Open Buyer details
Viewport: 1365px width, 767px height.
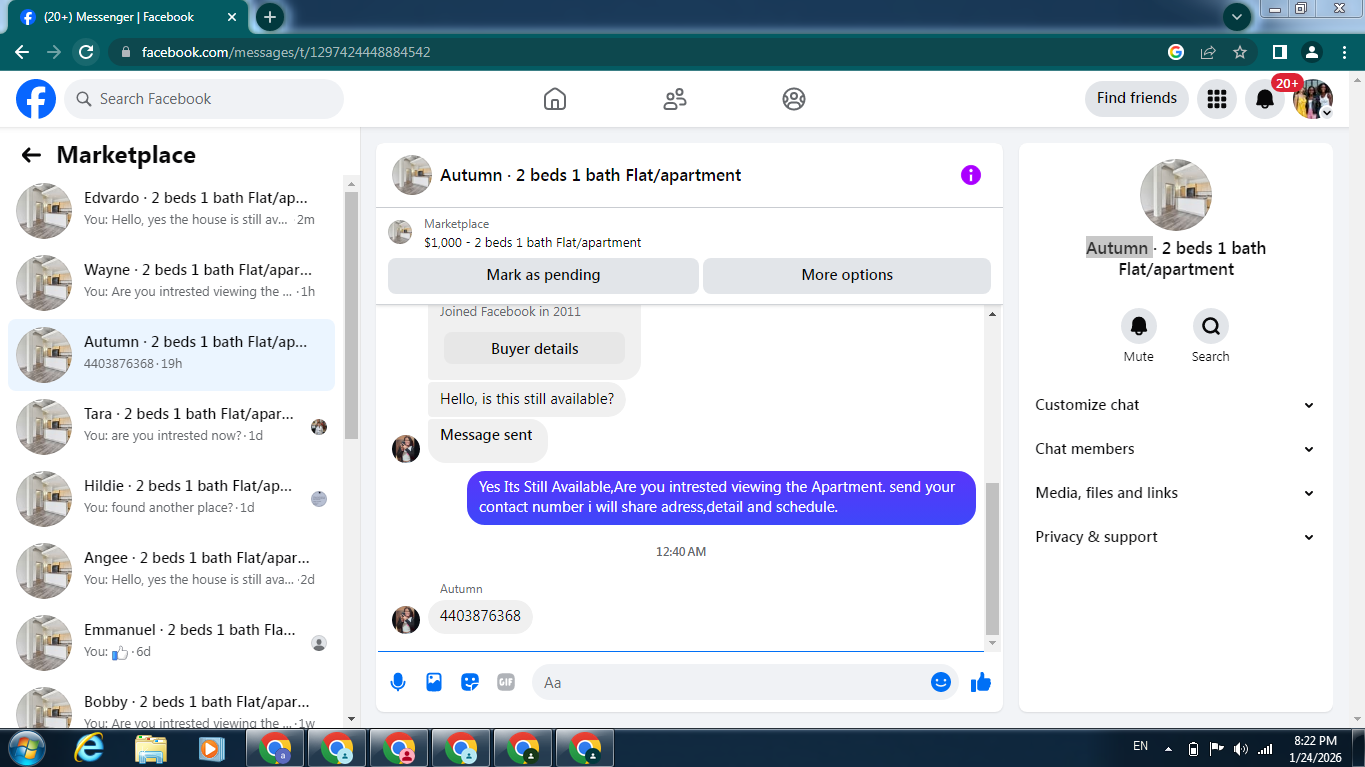point(534,349)
